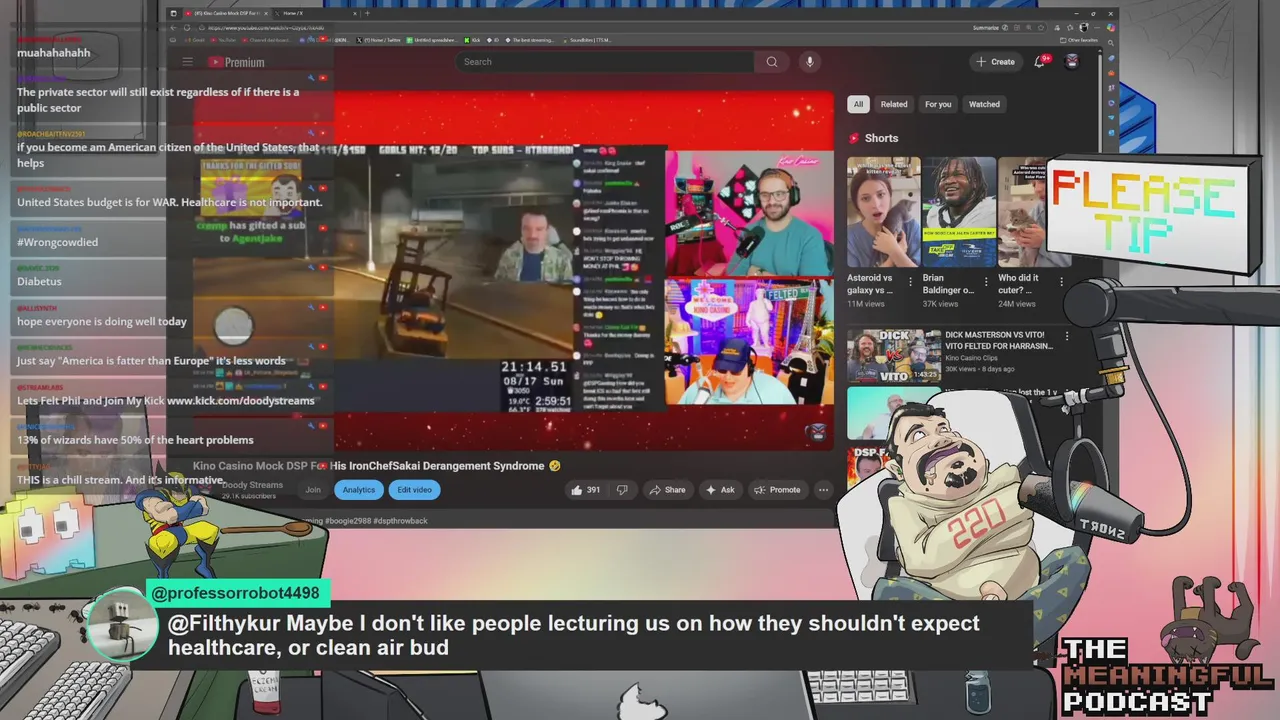Open the Create button menu
The image size is (1280, 720).
pos(995,62)
